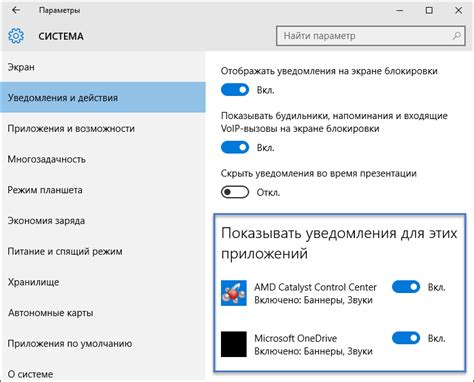The height and width of the screenshot is (382, 474).
Task: Turn off AMD Catalyst Control Center notifications
Action: coord(406,287)
